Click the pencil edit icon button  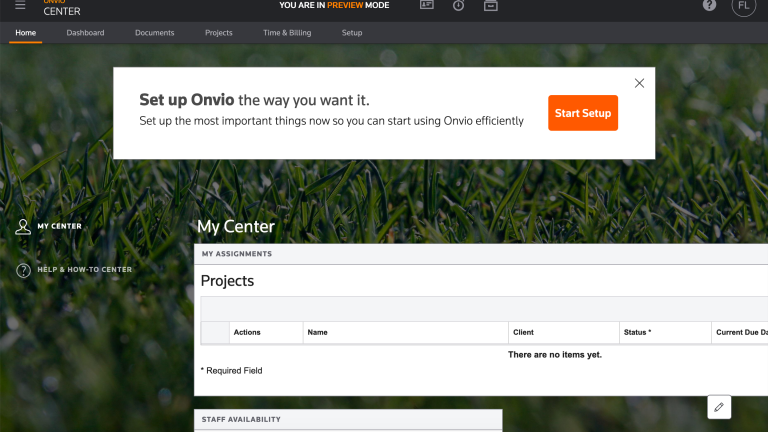(719, 407)
